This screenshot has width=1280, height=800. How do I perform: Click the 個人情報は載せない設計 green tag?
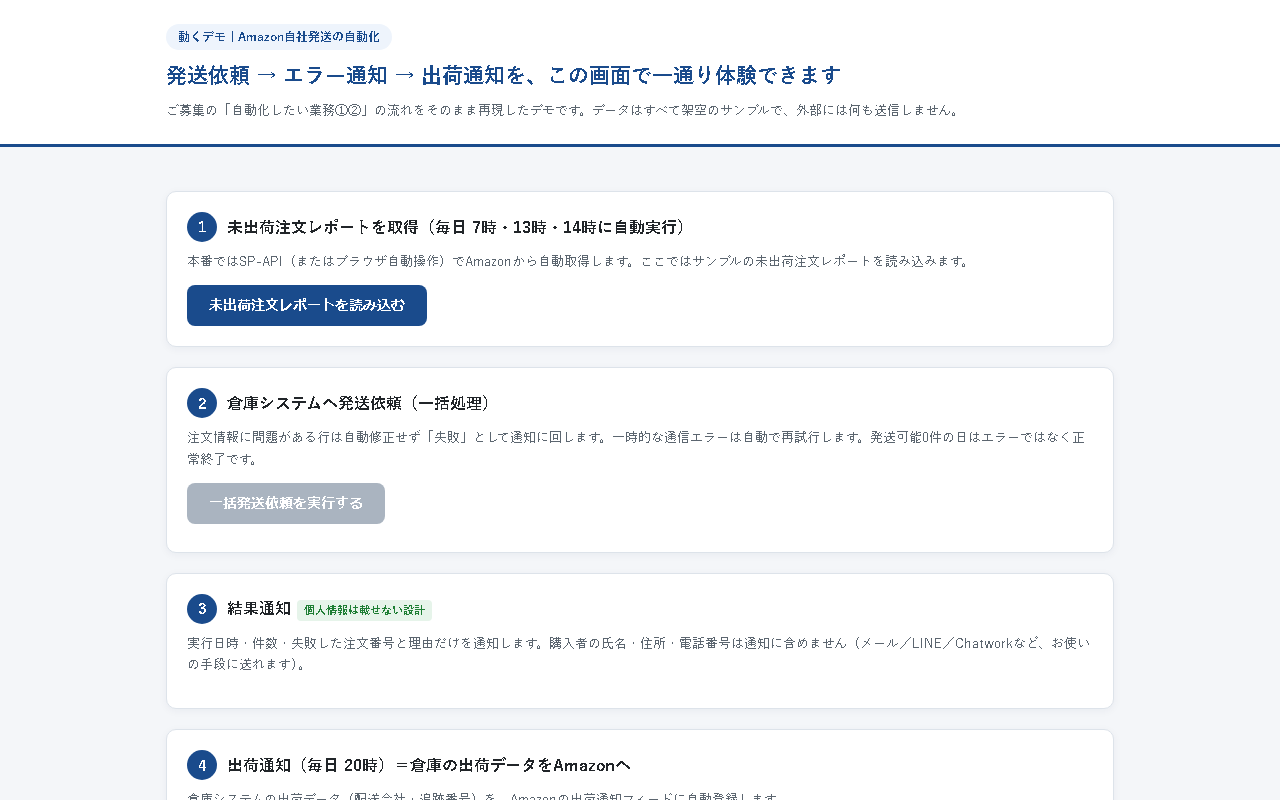[364, 610]
